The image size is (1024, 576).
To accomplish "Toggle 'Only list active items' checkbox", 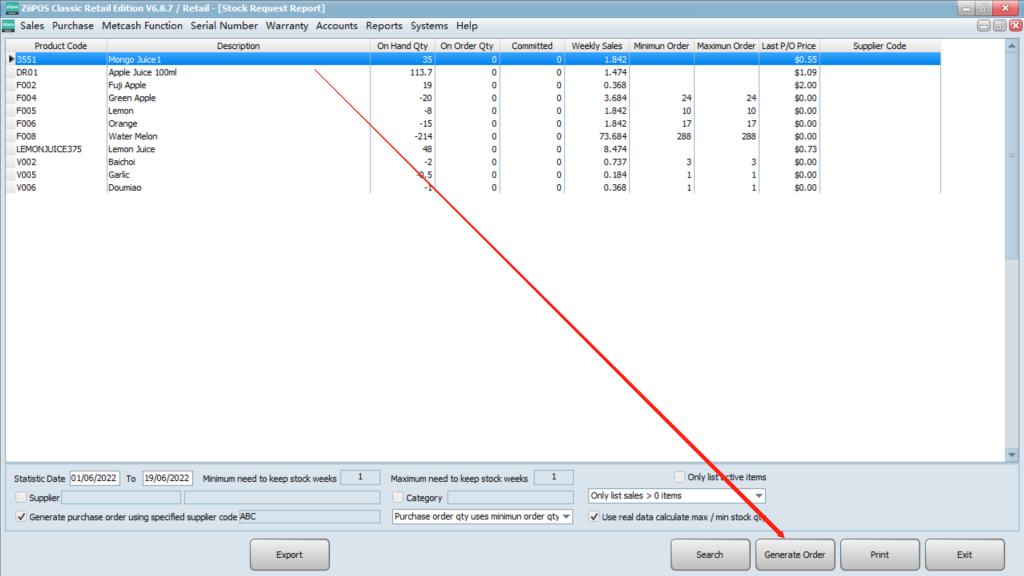I will [x=680, y=478].
